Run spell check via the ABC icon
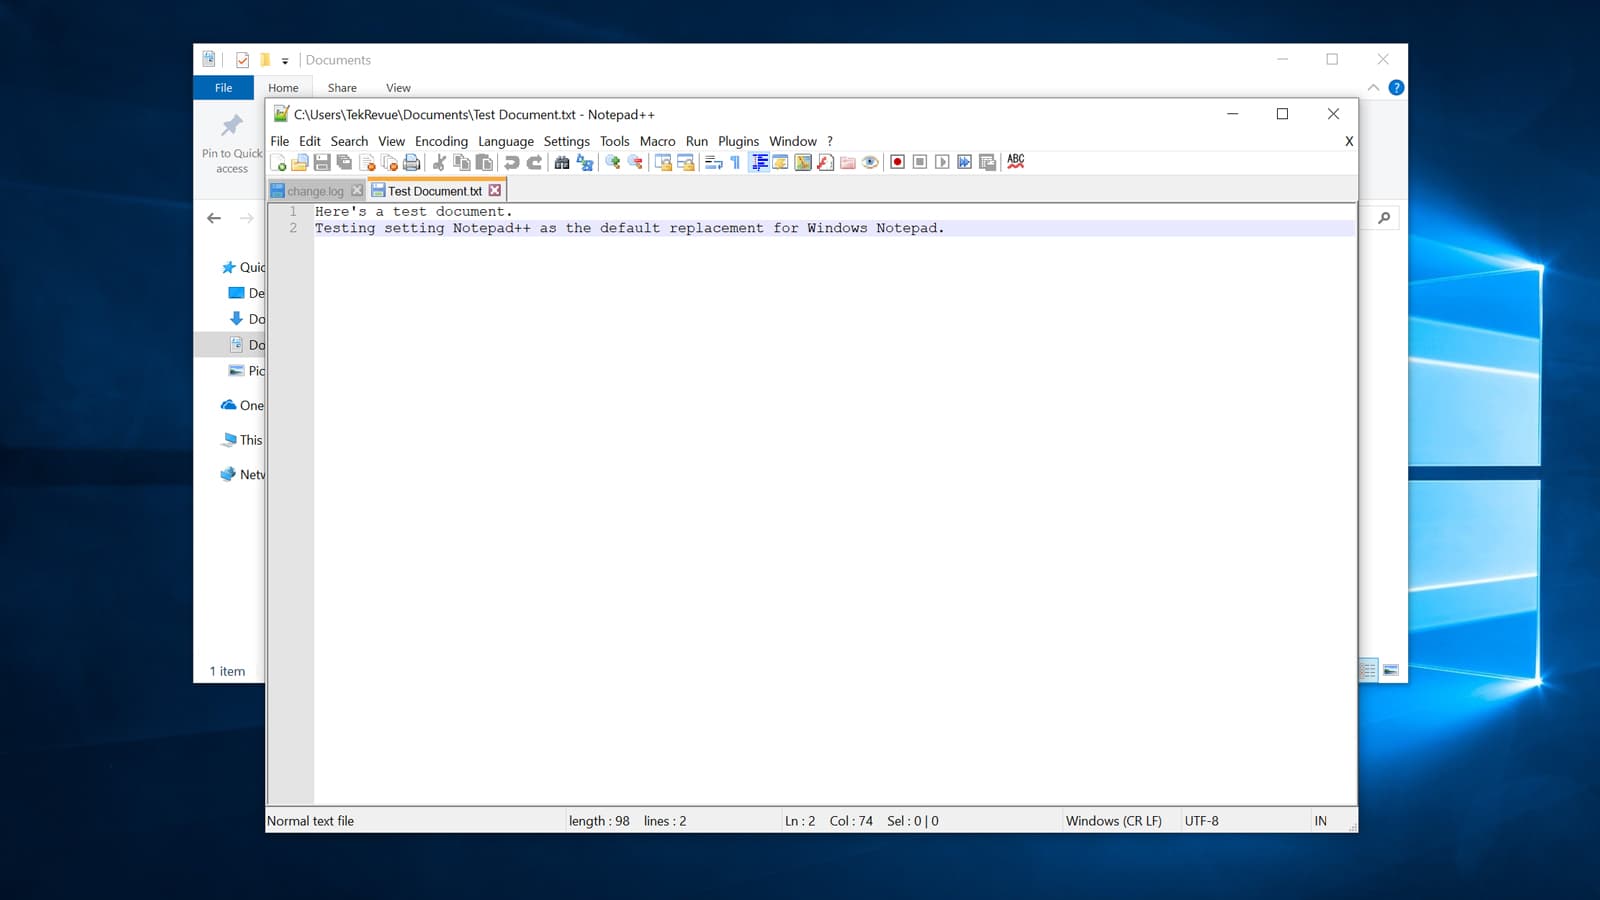1600x900 pixels. 1015,162
